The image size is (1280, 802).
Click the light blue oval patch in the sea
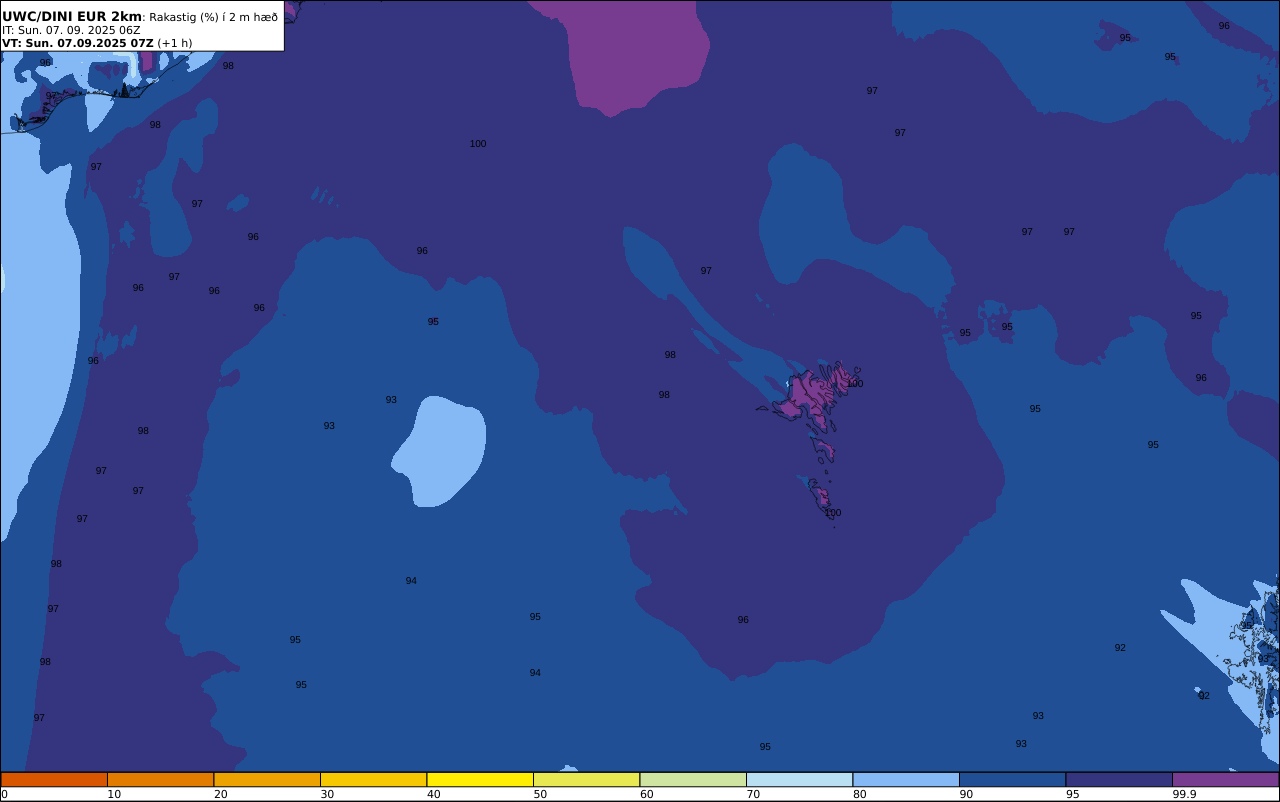(x=440, y=451)
